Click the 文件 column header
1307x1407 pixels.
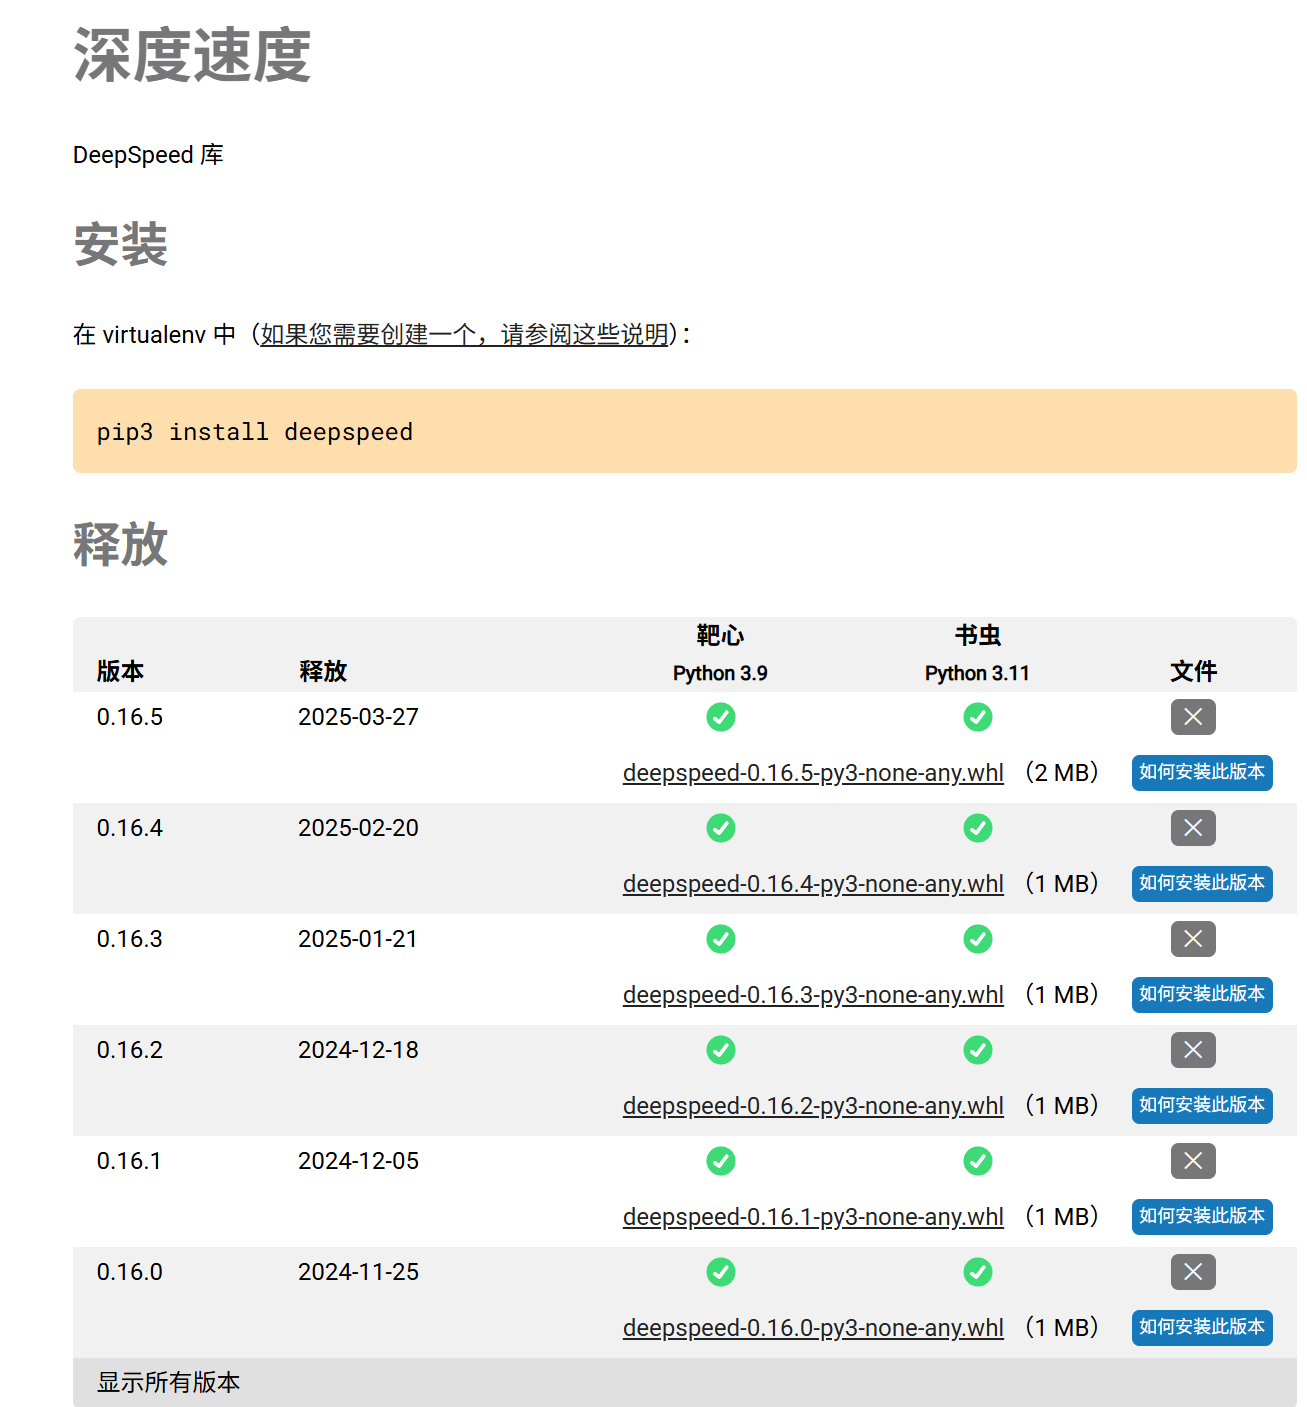point(1193,671)
